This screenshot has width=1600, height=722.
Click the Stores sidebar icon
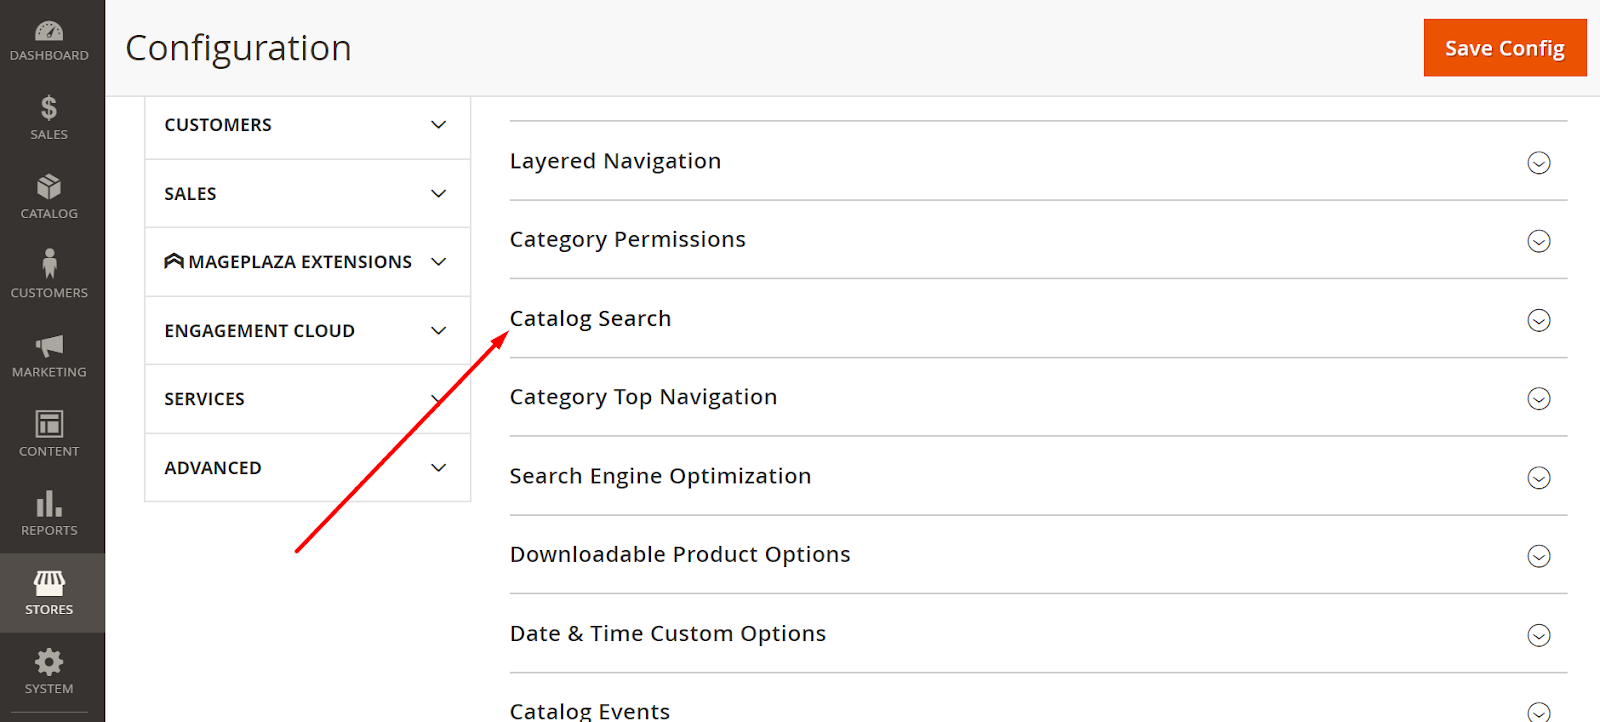click(49, 588)
